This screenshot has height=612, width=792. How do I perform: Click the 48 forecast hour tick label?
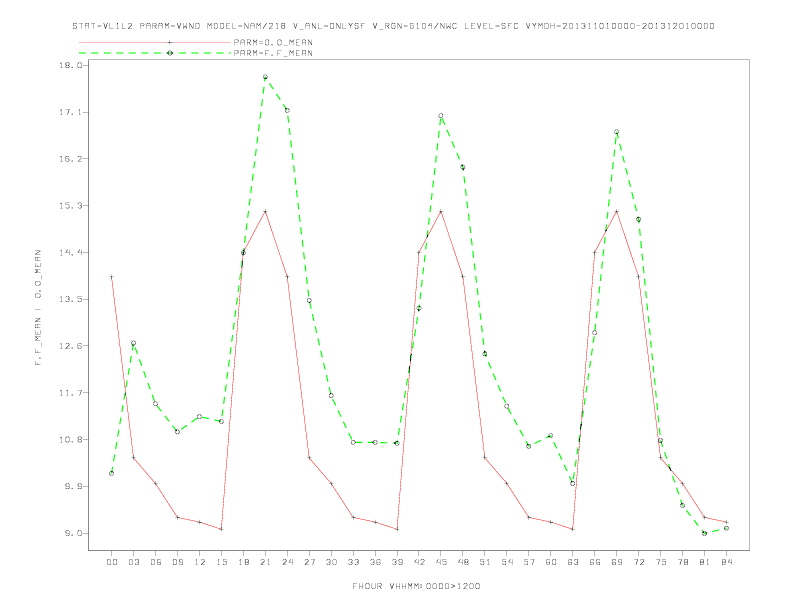463,562
